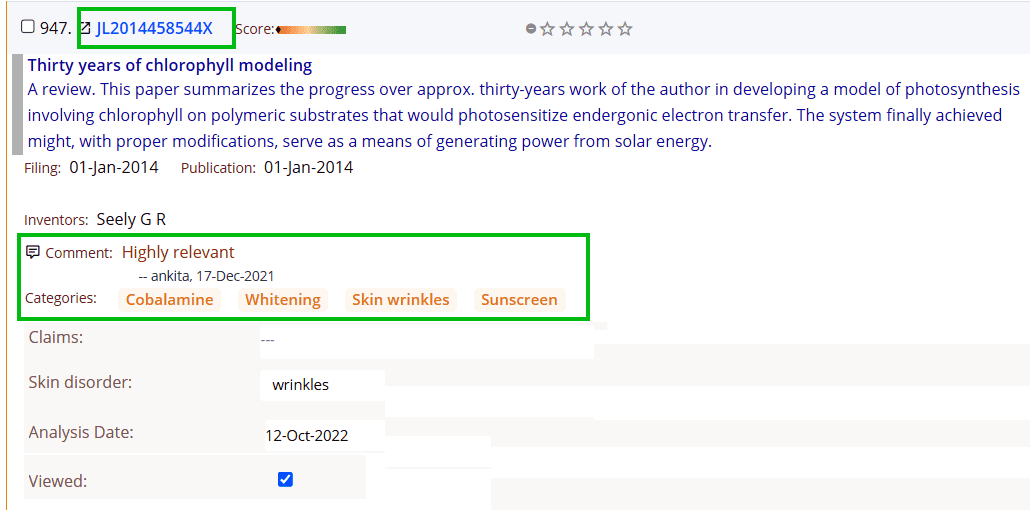Click inventor name Seely G R

click(131, 220)
